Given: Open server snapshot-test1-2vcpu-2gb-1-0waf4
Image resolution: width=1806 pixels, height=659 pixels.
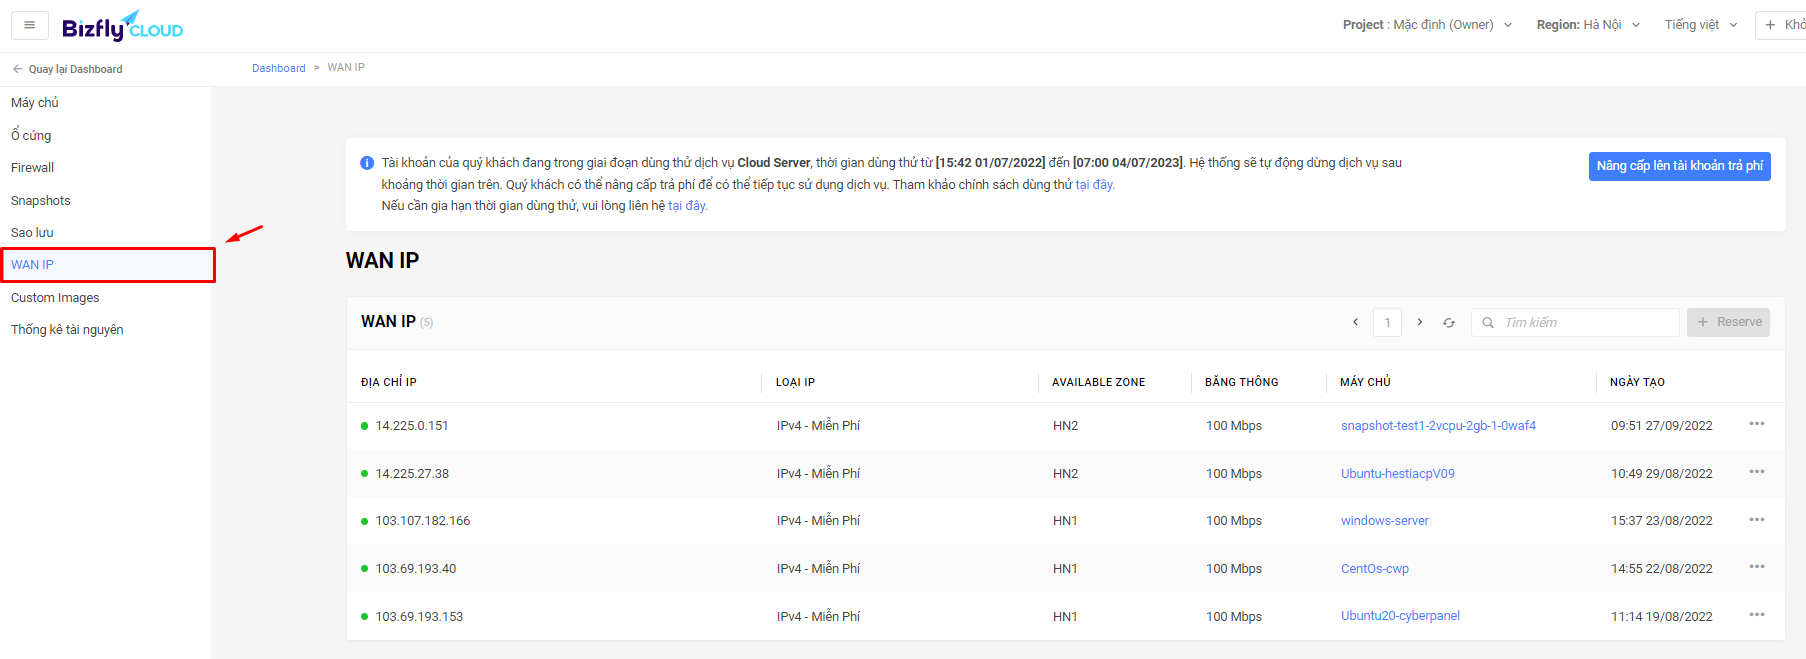Looking at the screenshot, I should 1438,426.
